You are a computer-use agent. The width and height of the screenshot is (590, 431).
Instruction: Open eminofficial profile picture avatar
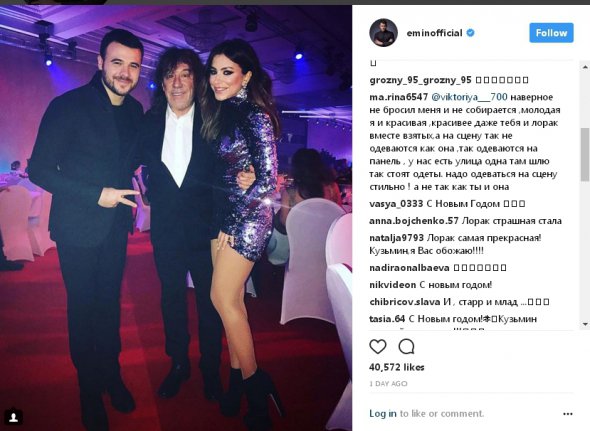point(383,33)
